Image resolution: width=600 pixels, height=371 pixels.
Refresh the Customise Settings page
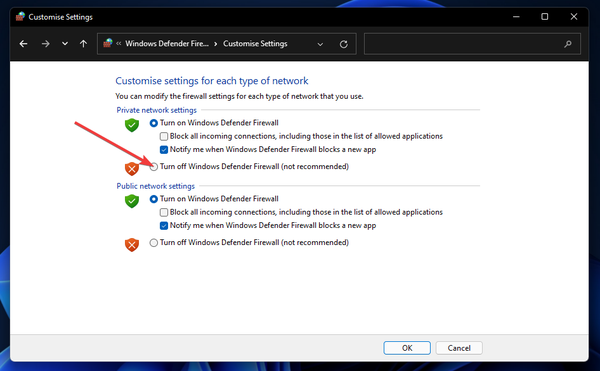[x=344, y=44]
